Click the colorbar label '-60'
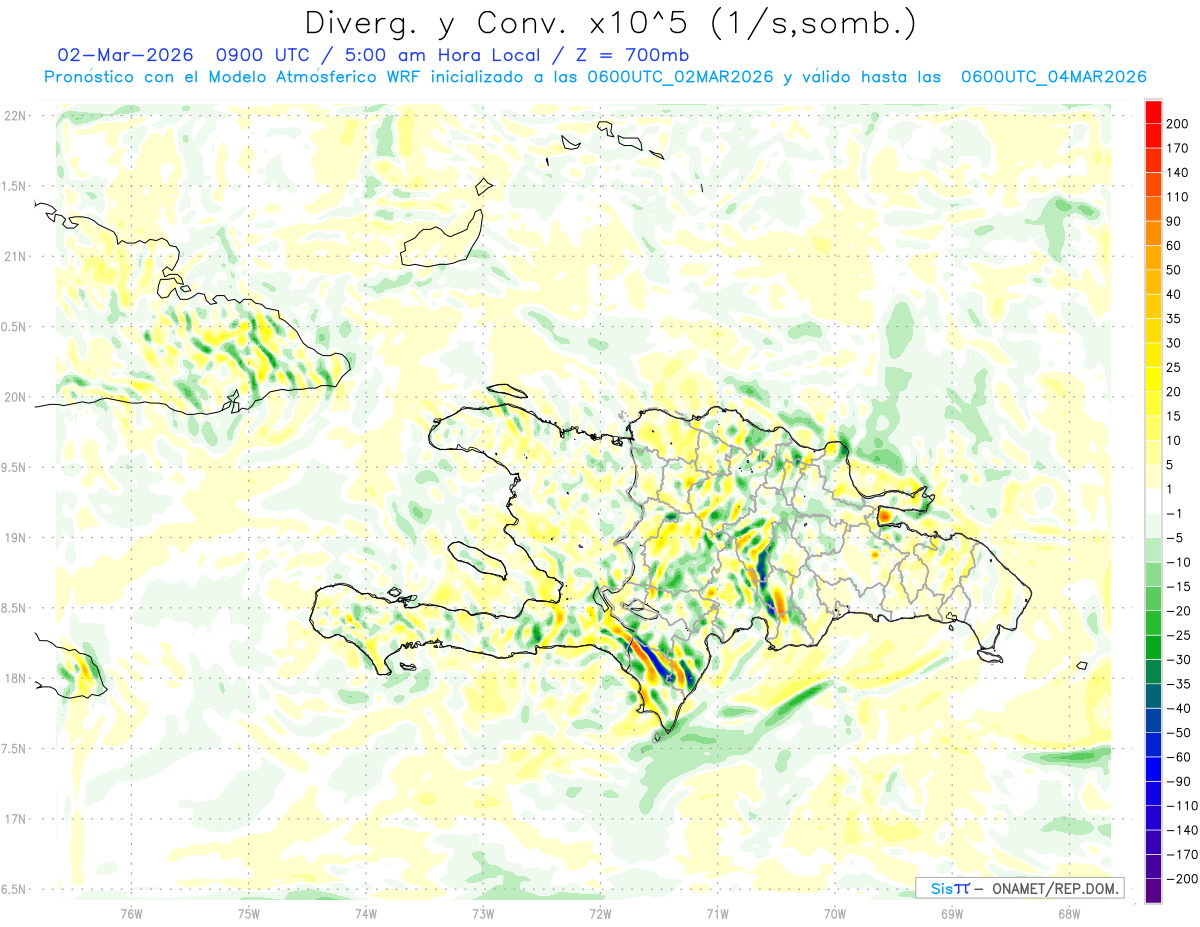 (1178, 757)
